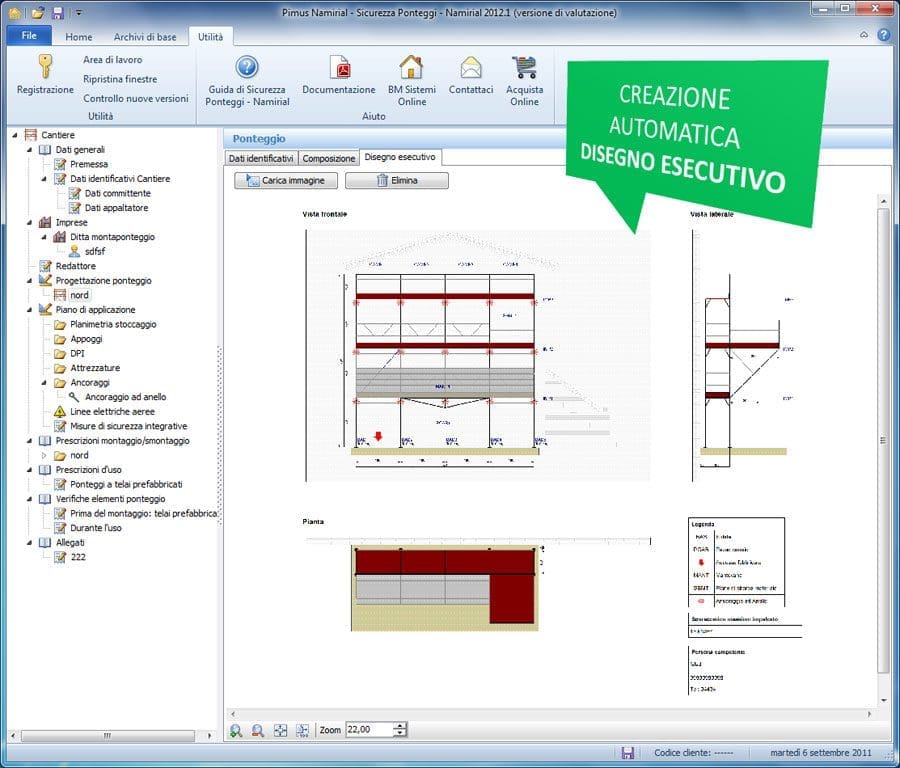Select DPI folder in the tree
Image resolution: width=900 pixels, height=768 pixels.
(77, 354)
